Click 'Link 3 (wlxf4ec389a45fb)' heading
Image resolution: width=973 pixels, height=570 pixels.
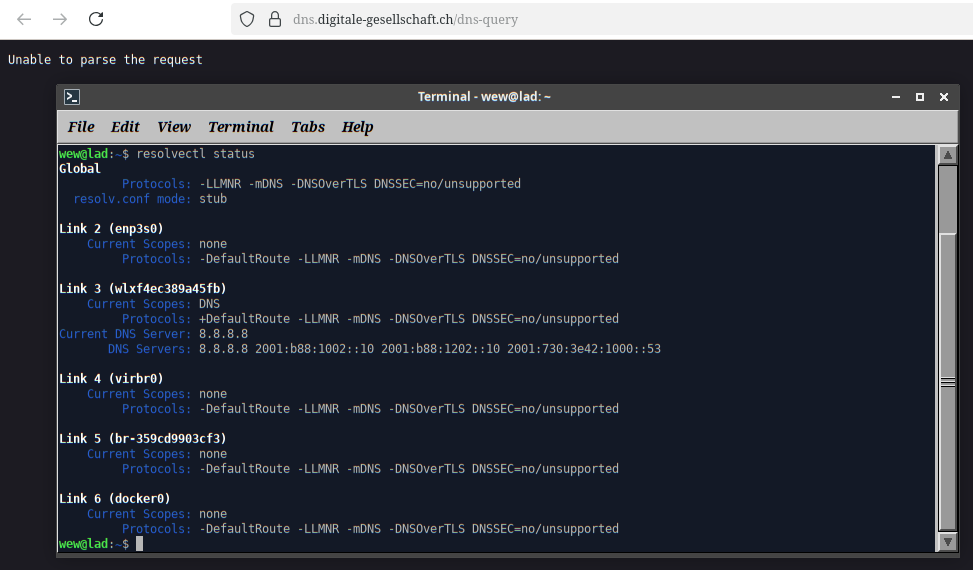click(143, 288)
